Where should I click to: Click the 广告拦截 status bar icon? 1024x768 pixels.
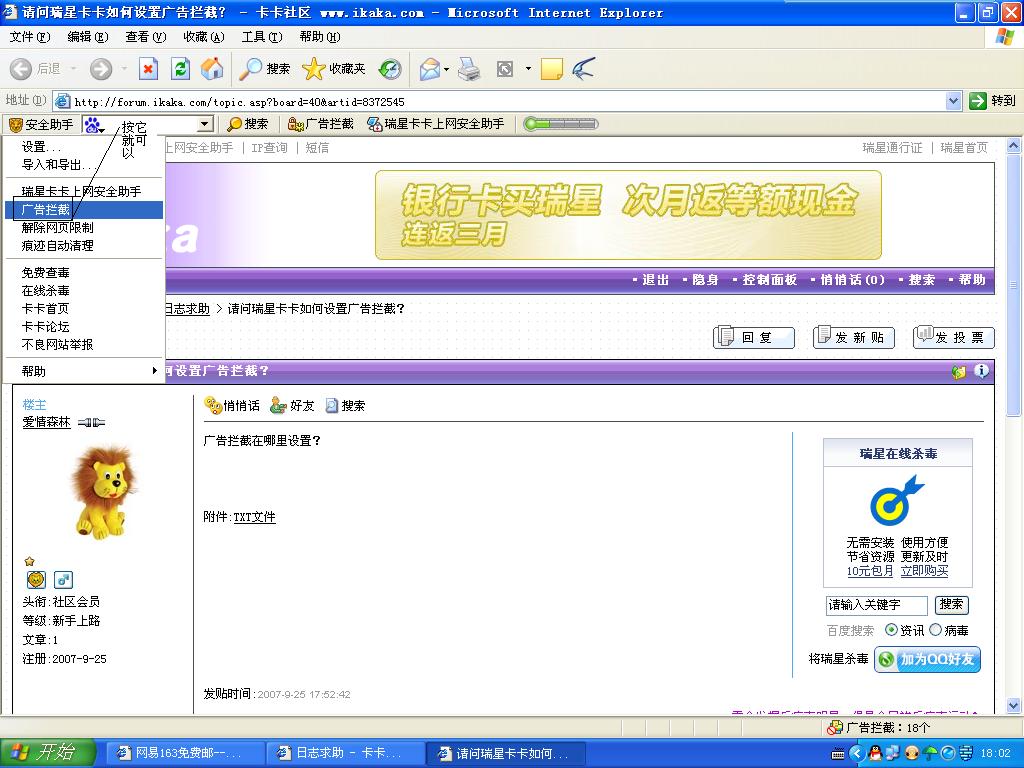coord(835,727)
